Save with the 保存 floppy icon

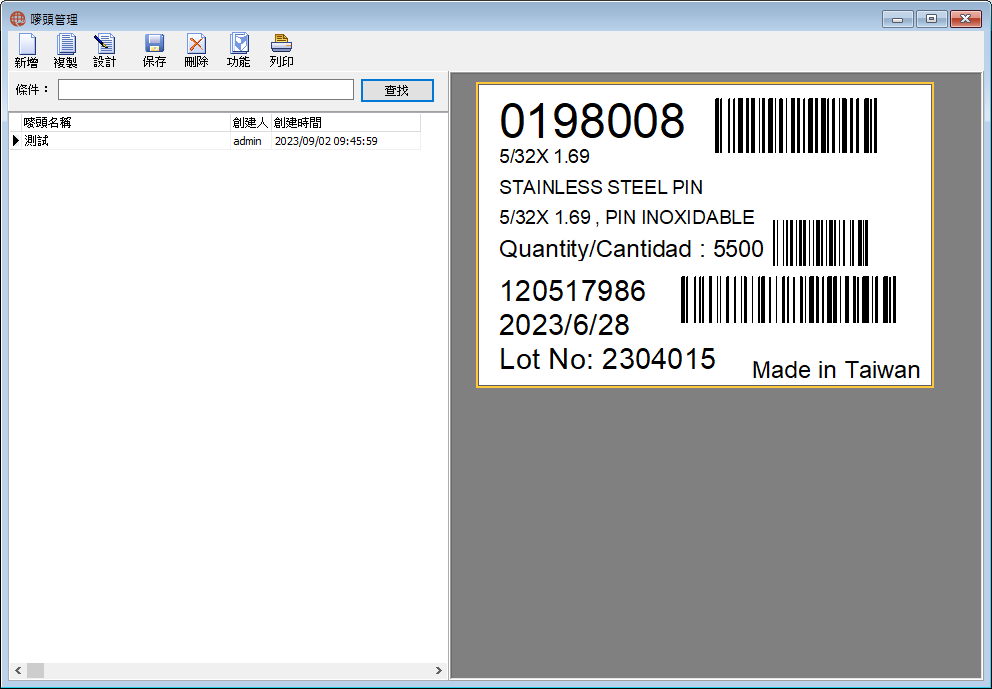[x=154, y=51]
